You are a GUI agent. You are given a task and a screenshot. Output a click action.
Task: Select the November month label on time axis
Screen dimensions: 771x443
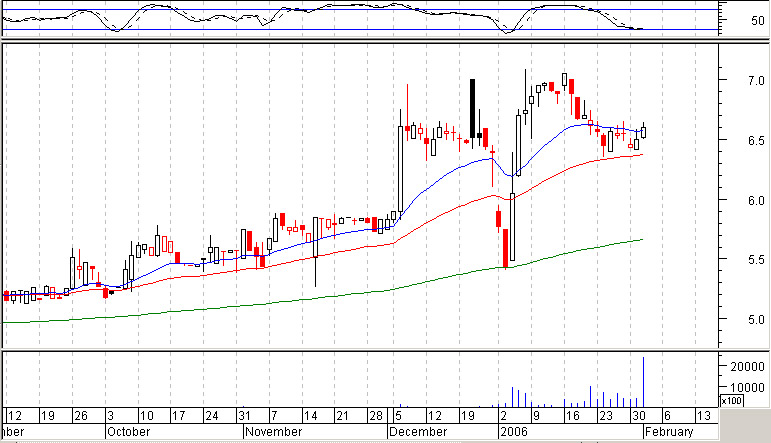pos(273,432)
